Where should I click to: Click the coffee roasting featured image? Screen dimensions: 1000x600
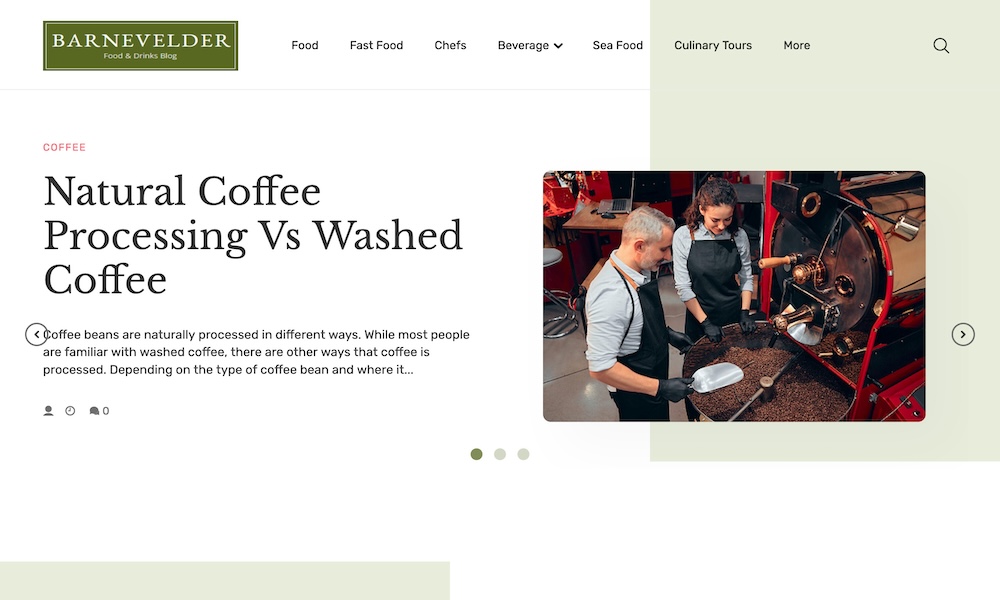click(x=734, y=296)
